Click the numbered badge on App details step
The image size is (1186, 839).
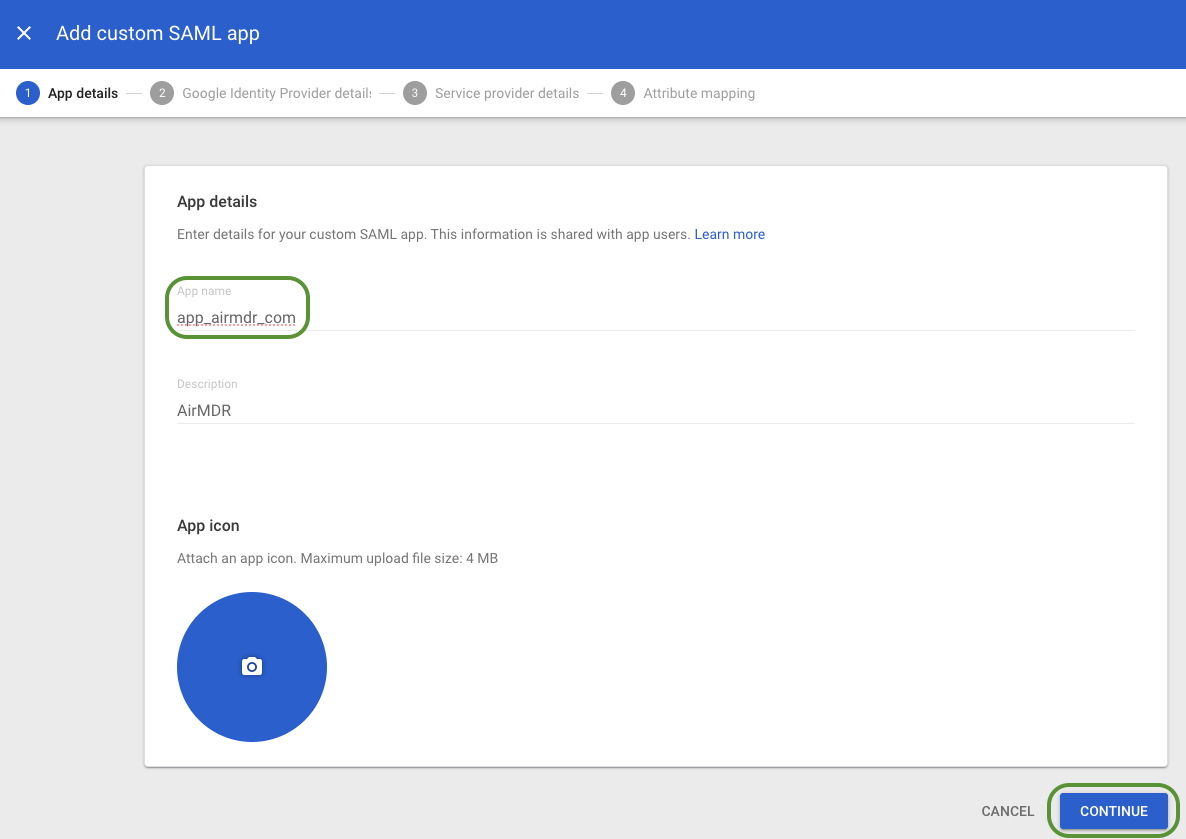point(27,93)
